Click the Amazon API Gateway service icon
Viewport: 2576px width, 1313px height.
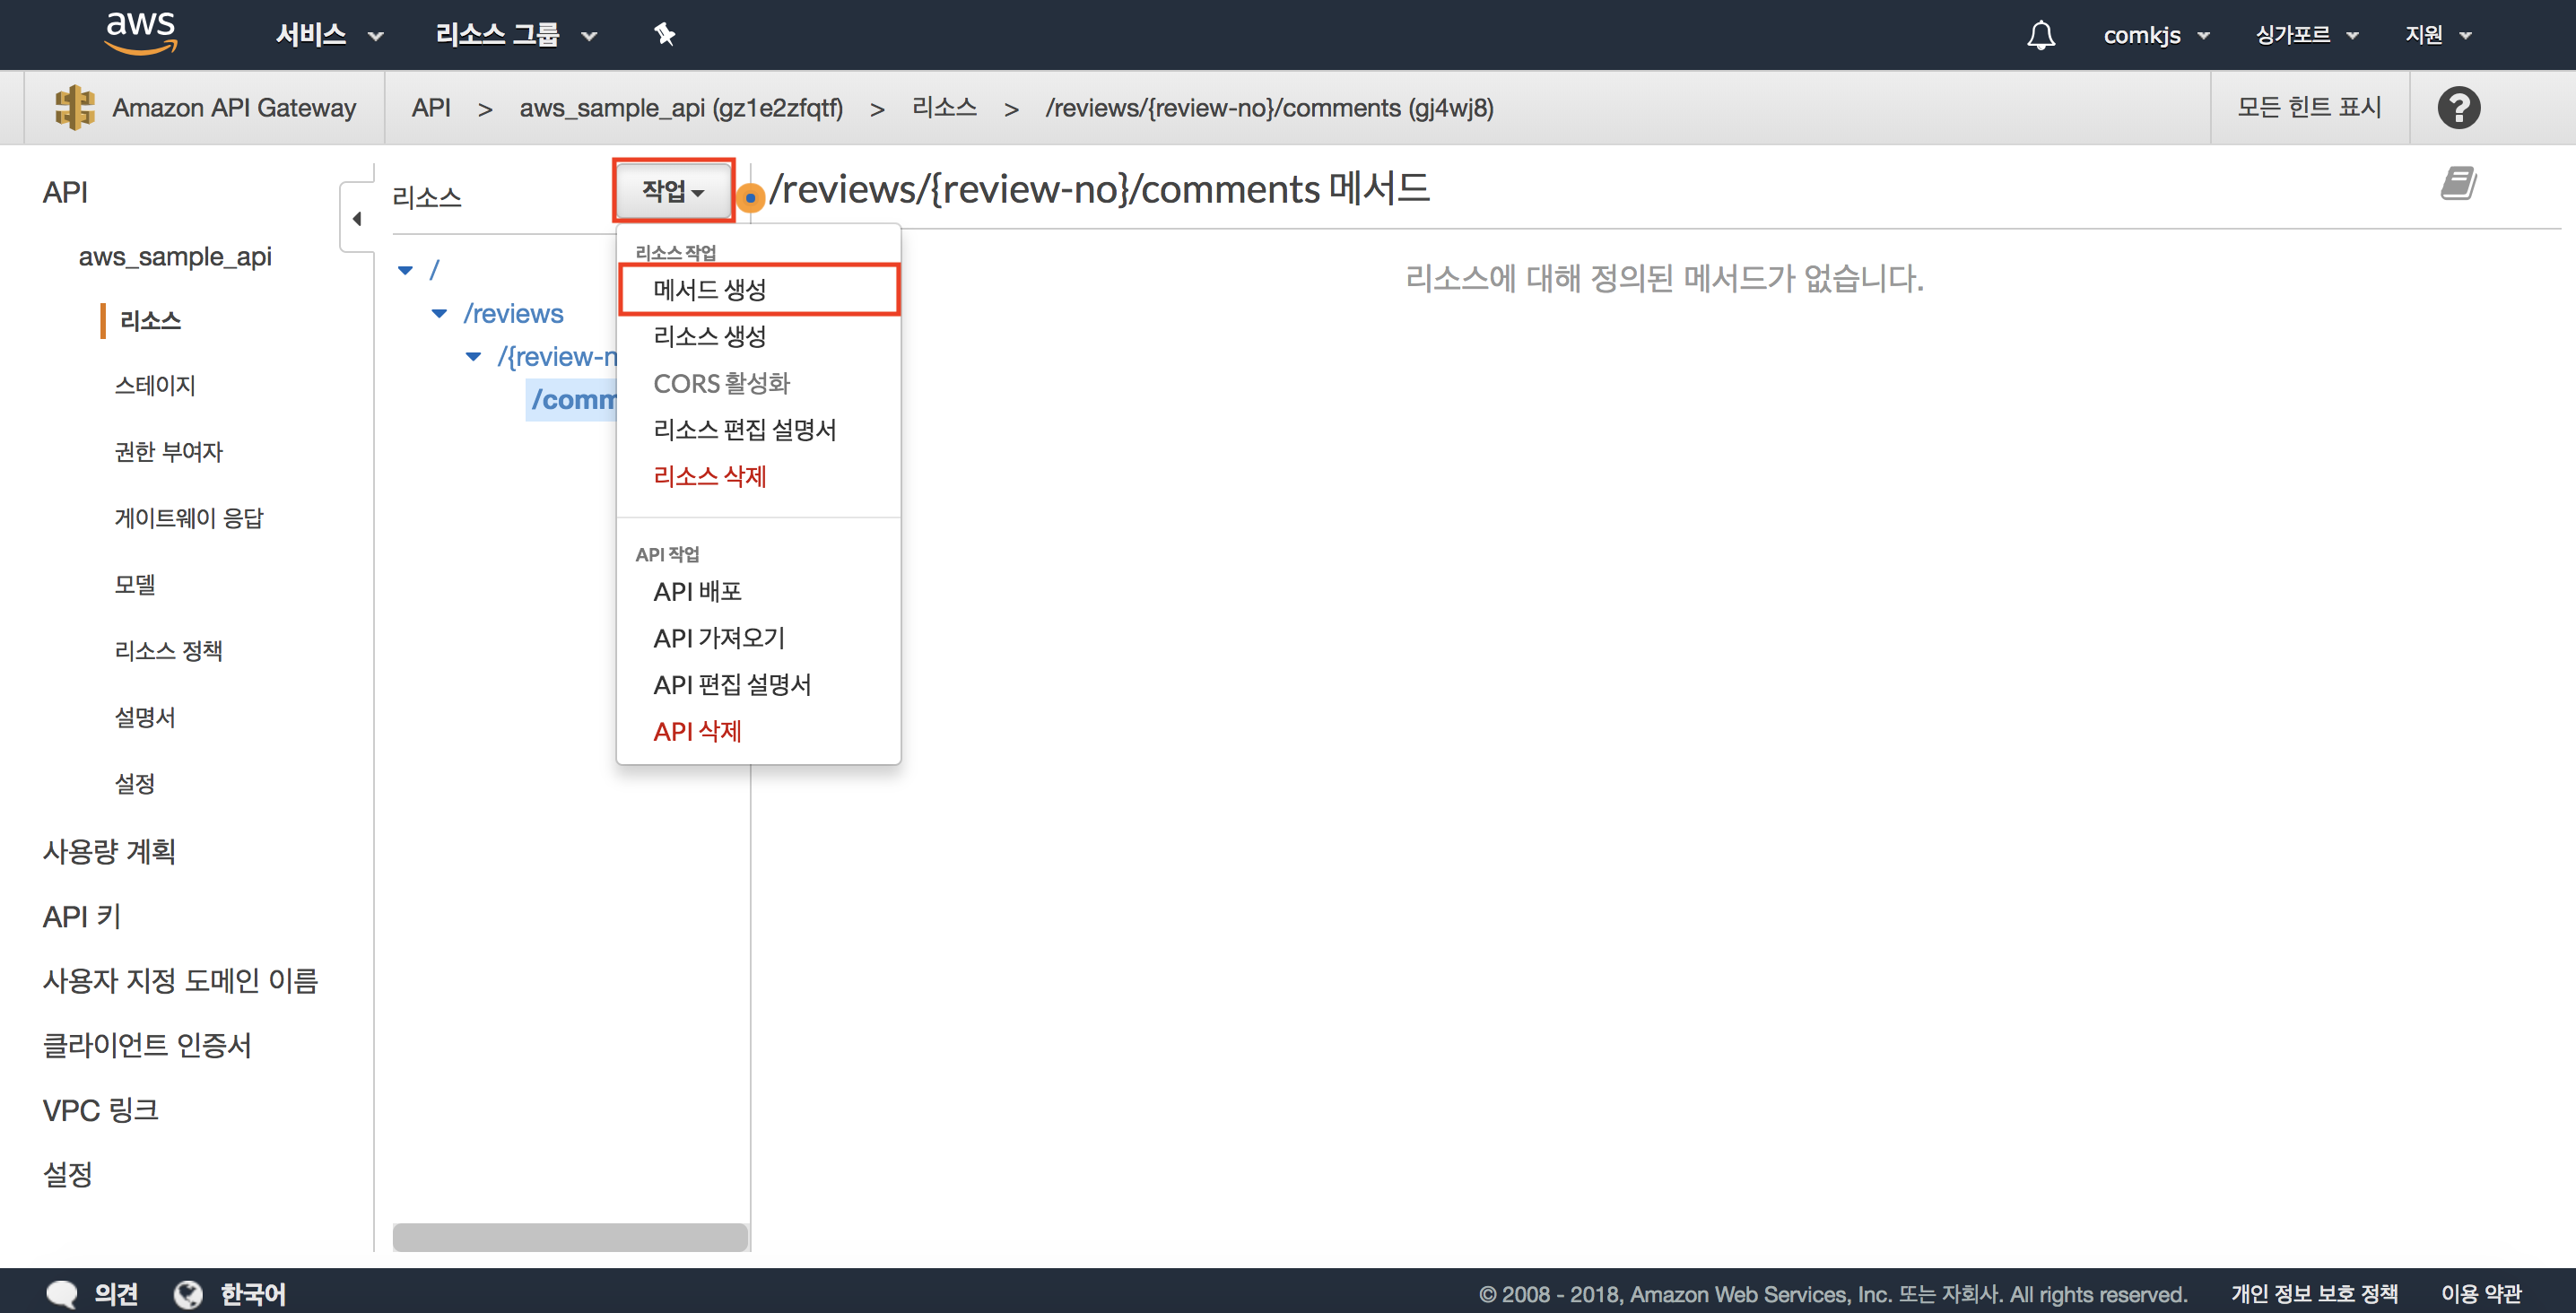pyautogui.click(x=75, y=107)
